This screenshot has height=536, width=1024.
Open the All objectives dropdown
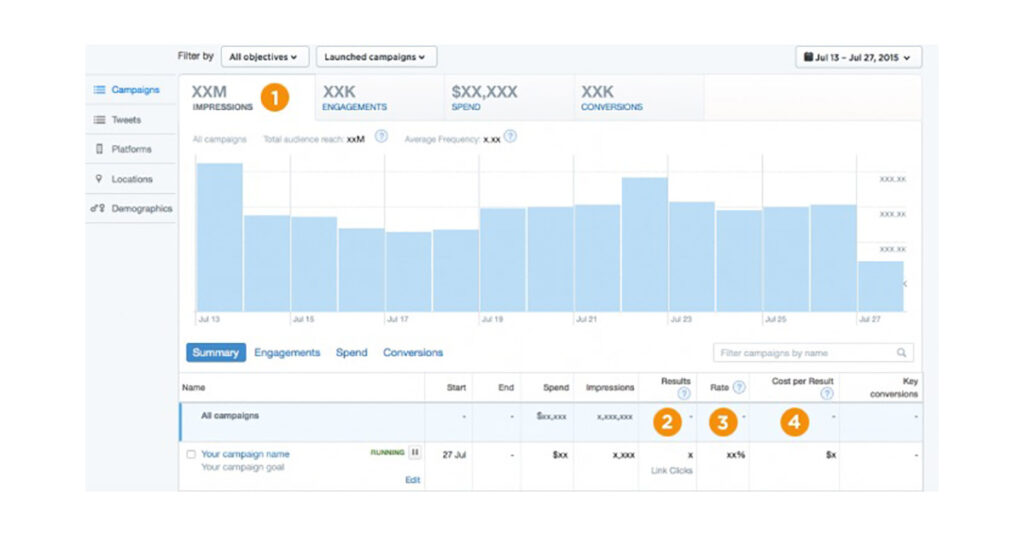pos(265,57)
